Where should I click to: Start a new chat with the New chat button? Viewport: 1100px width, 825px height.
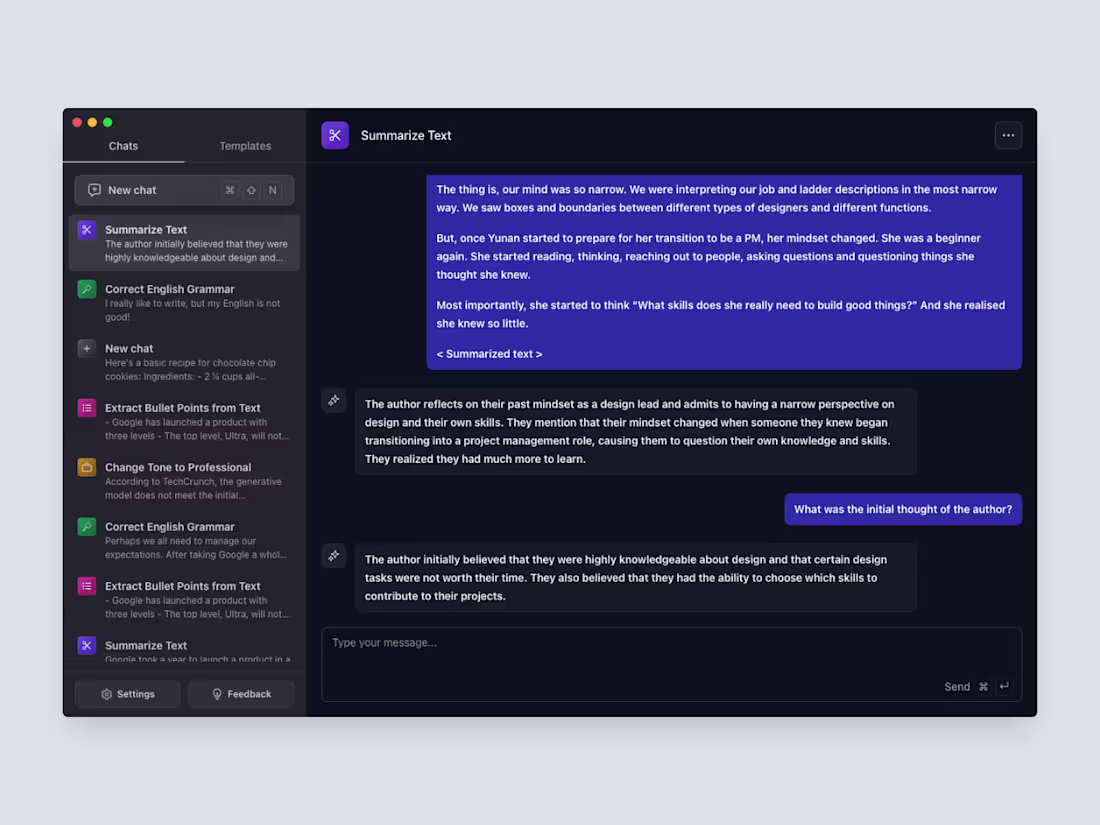click(x=150, y=190)
